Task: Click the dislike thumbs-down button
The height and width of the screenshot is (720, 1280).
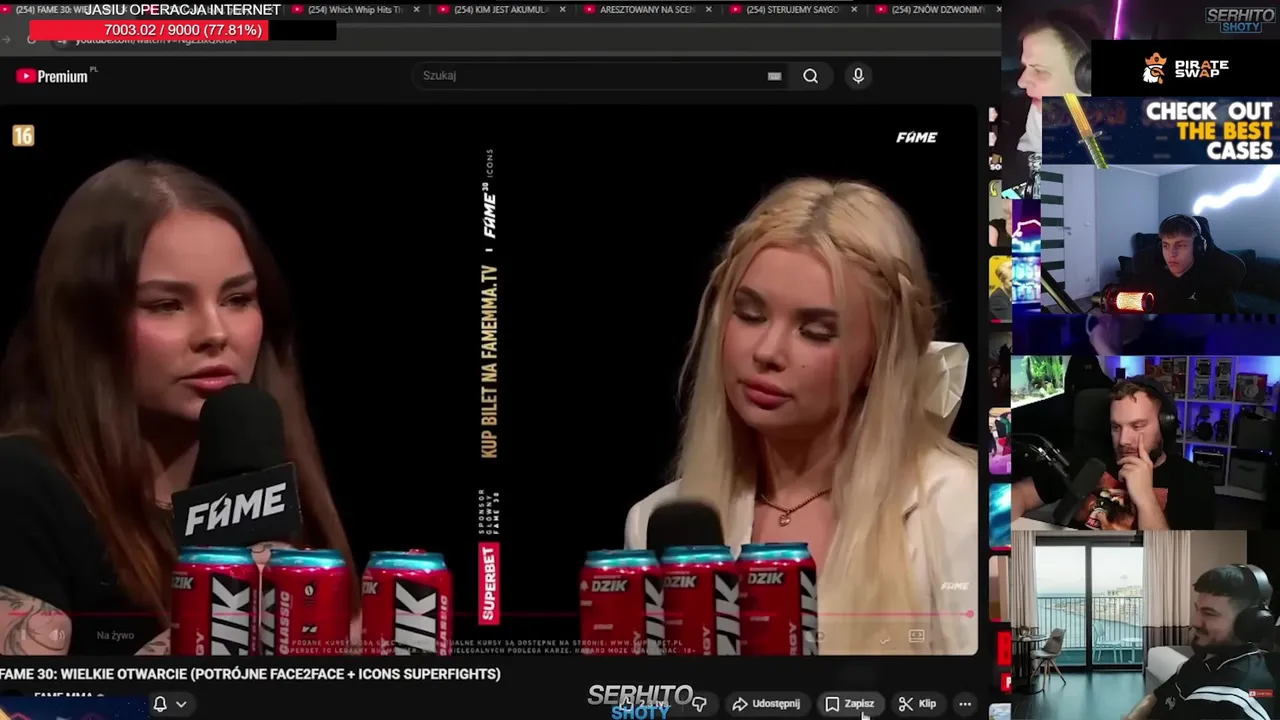Action: (x=699, y=704)
